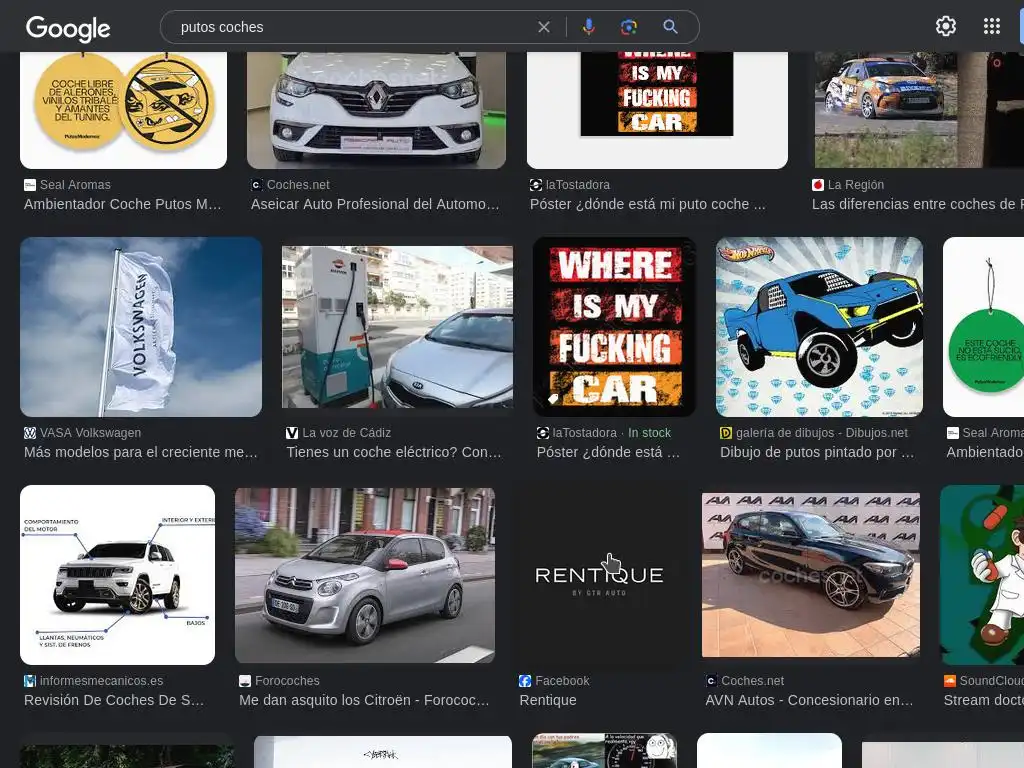The width and height of the screenshot is (1024, 768).
Task: Click 'galería de dibujos - Dibujos.net' source
Action: point(822,433)
